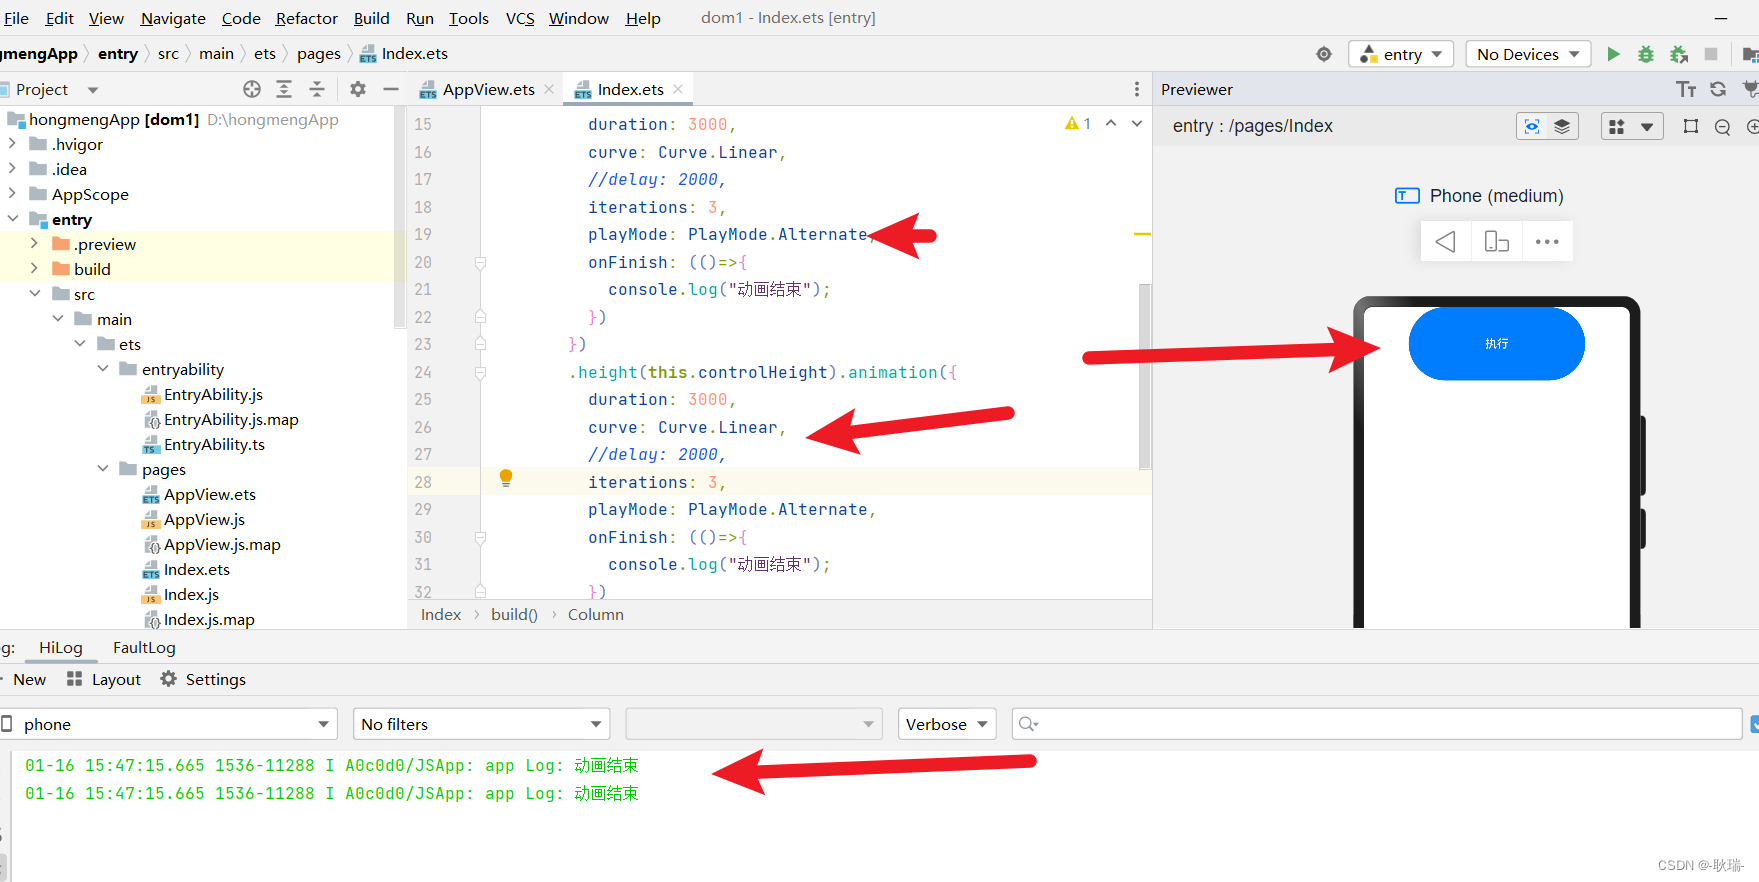Viewport: 1759px width, 882px height.
Task: Click the HiLog search input field
Action: pos(1377,724)
